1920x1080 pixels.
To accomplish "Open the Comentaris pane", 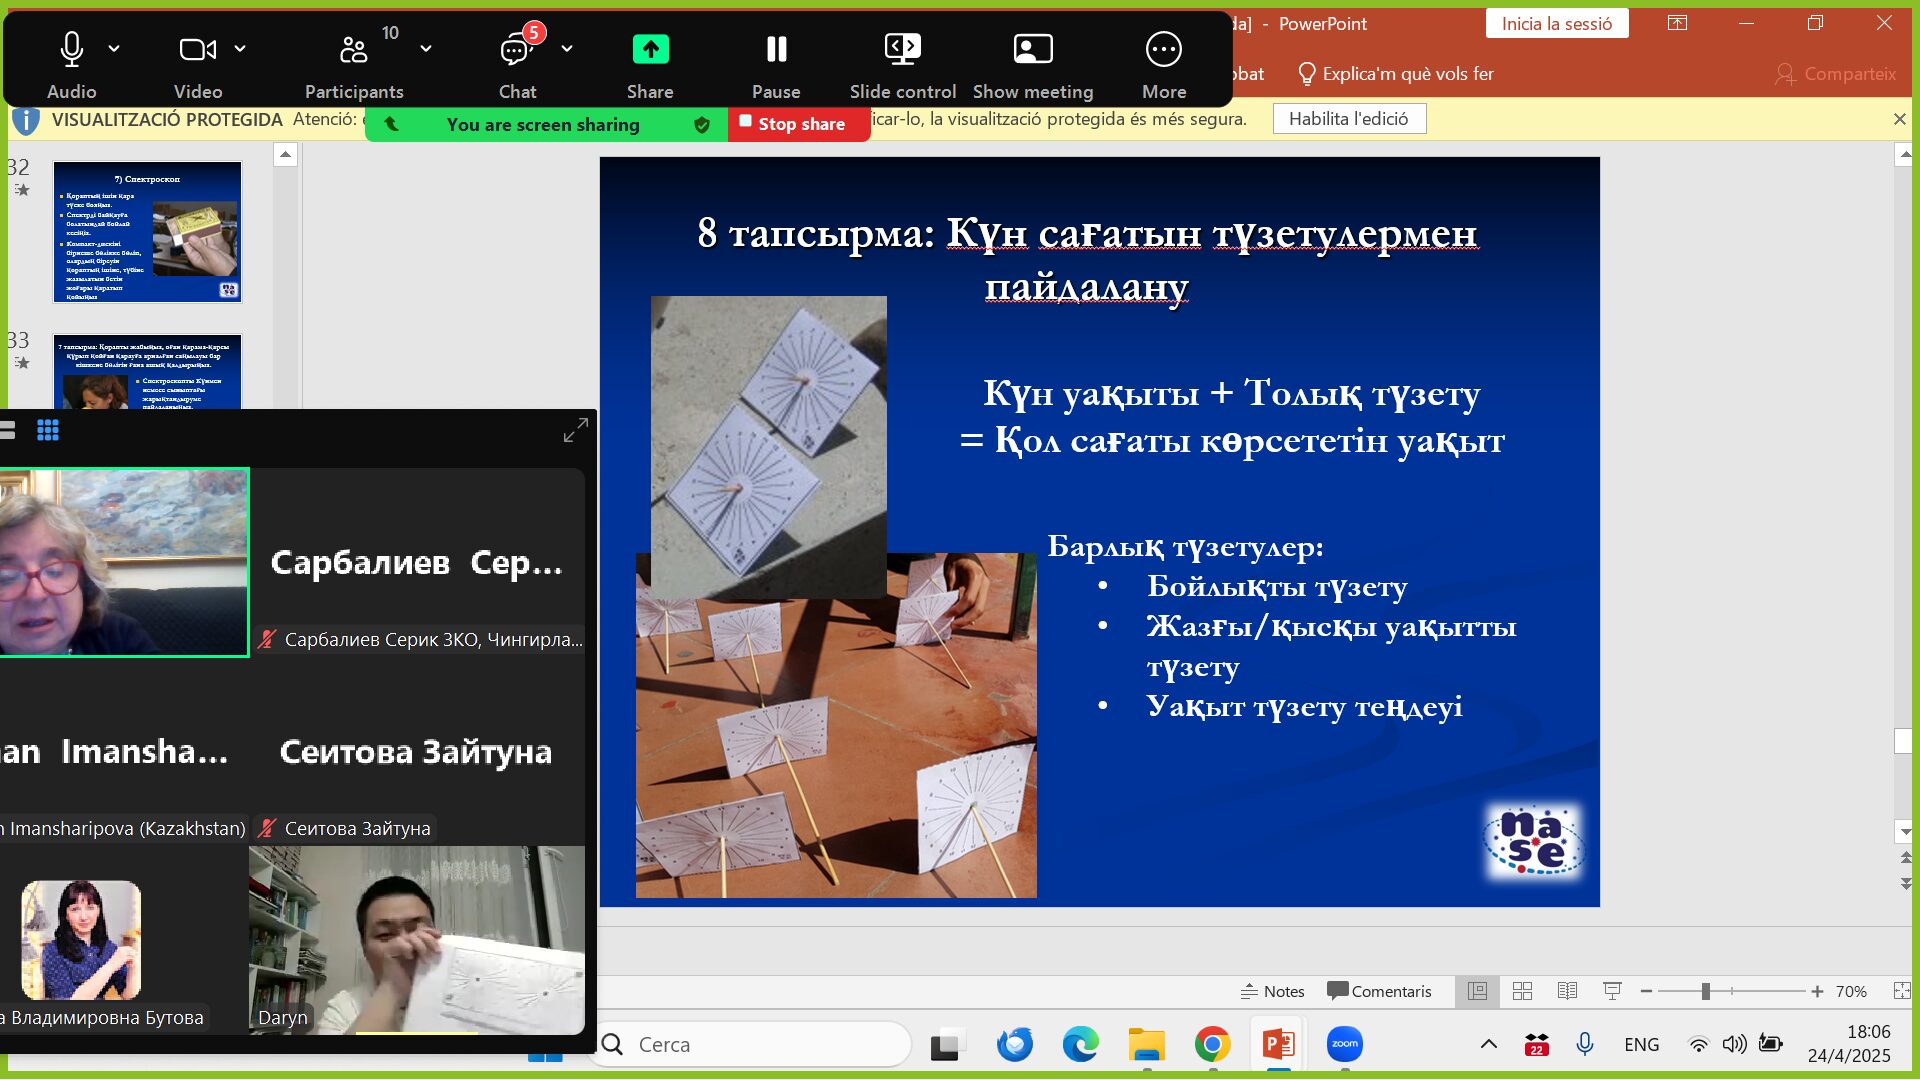I will click(x=1379, y=991).
